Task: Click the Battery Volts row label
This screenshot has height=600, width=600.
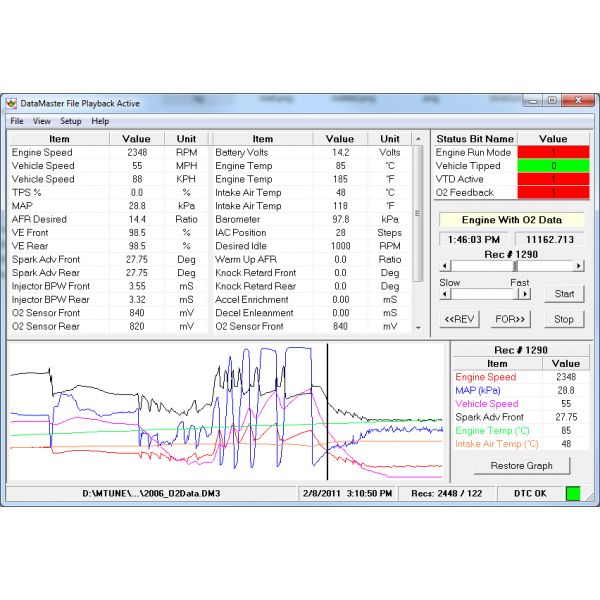Action: point(241,152)
